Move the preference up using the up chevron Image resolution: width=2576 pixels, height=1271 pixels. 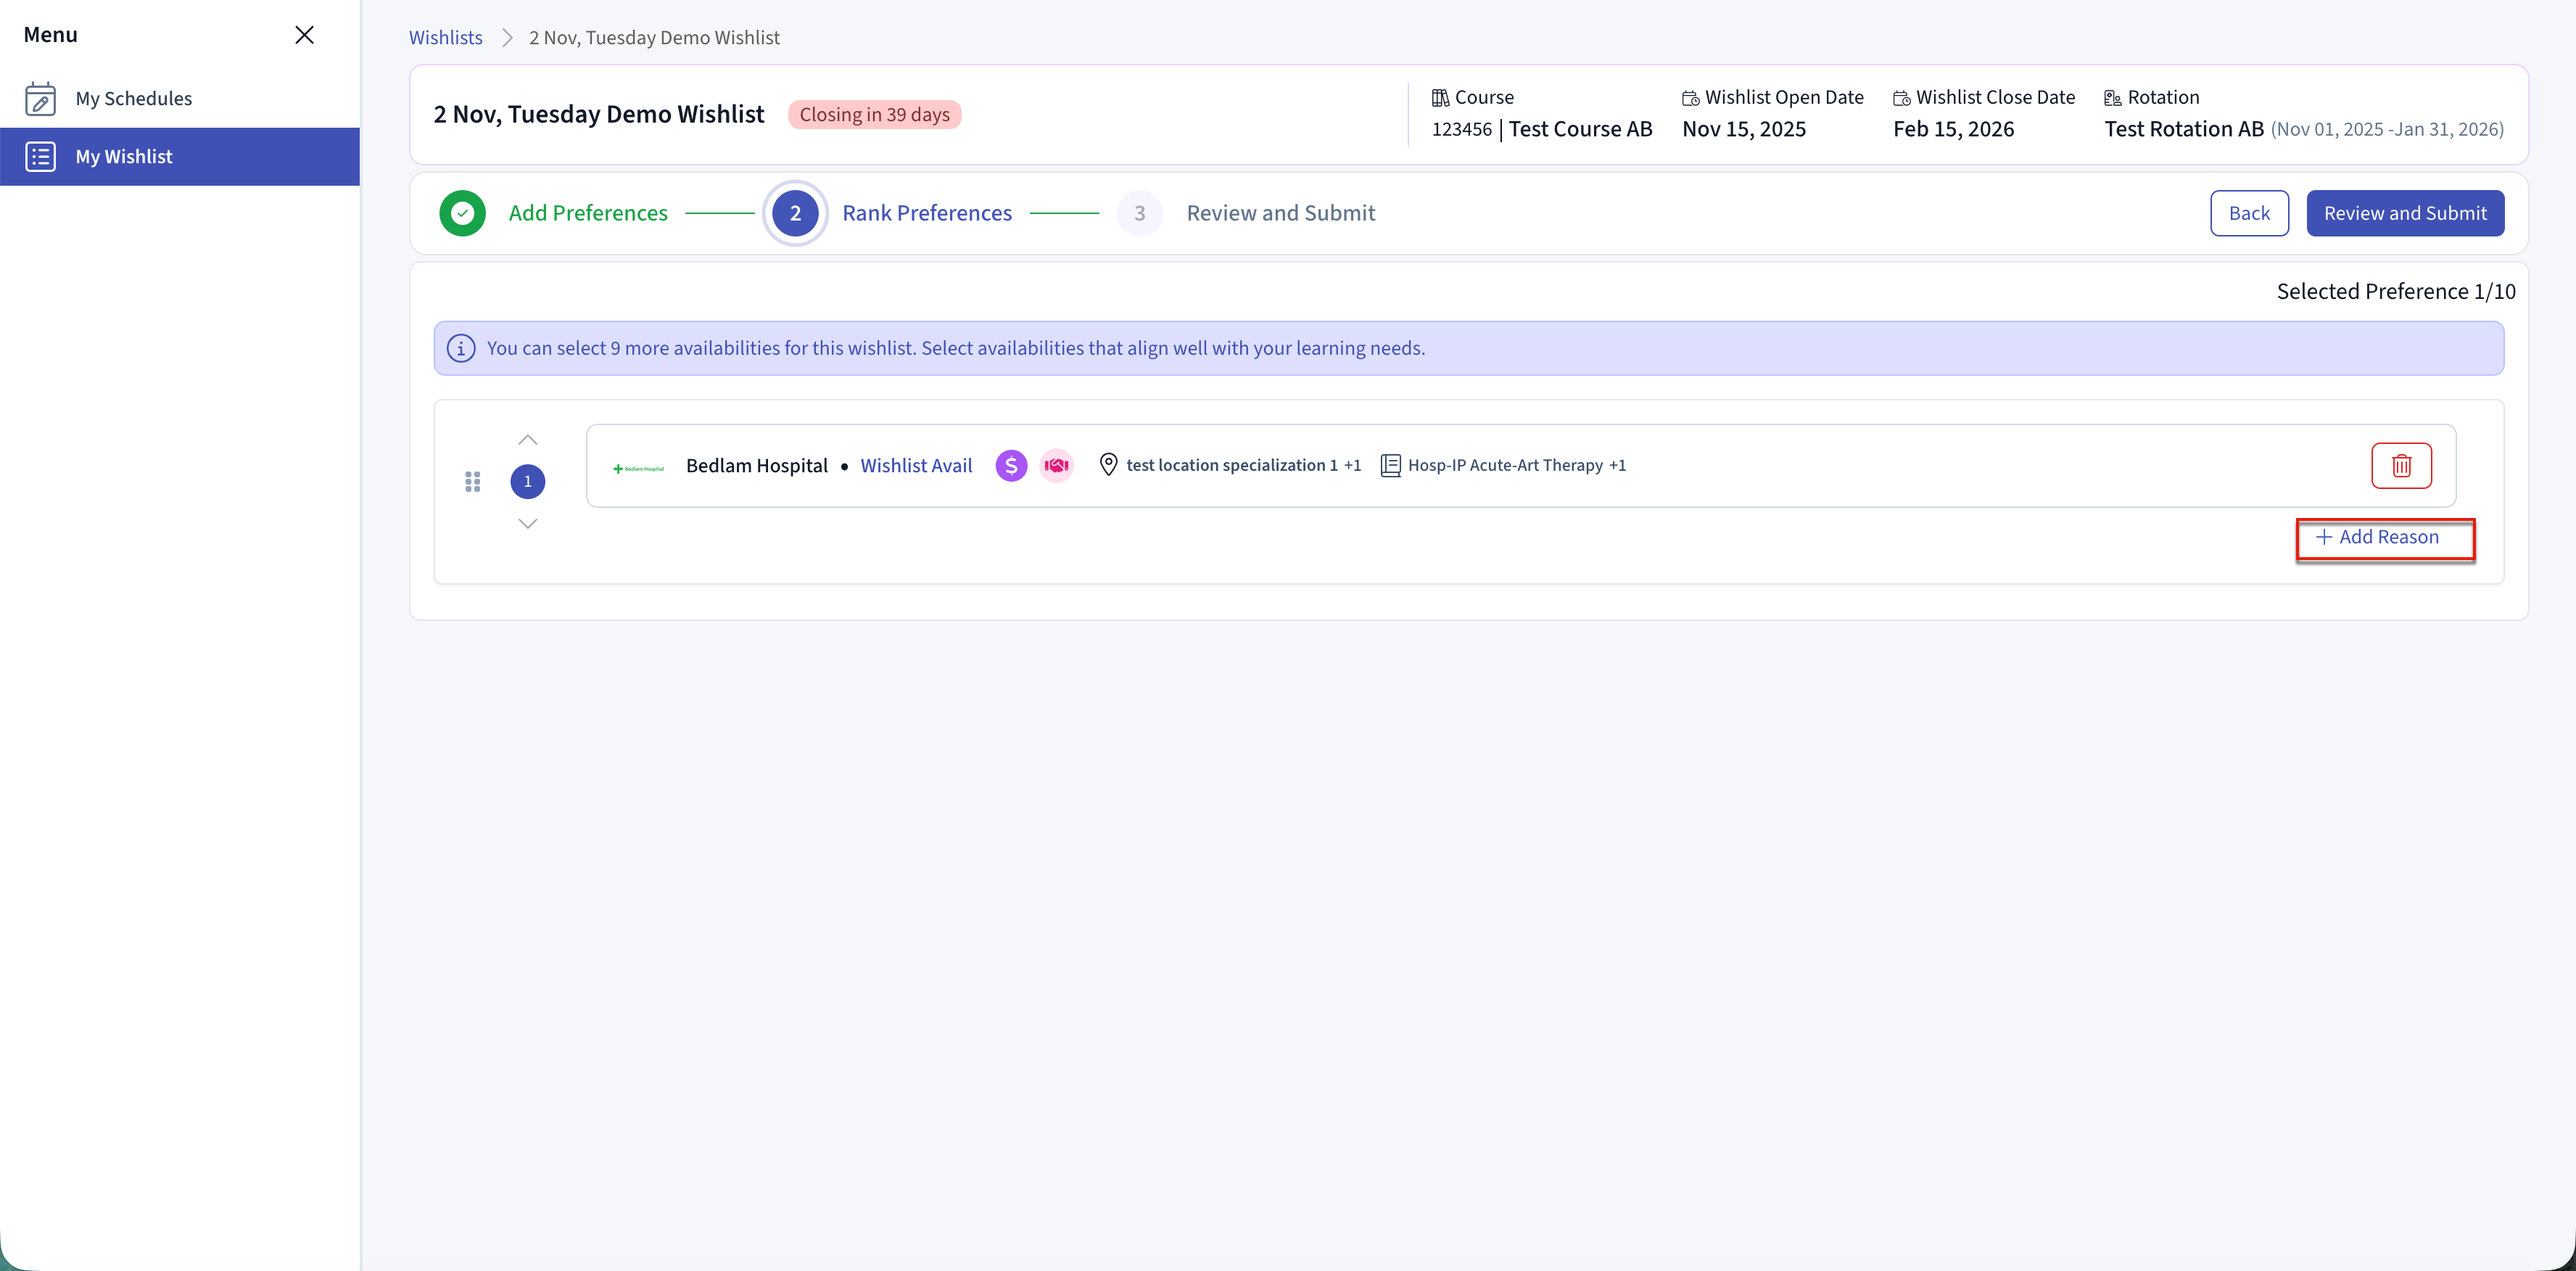[528, 440]
